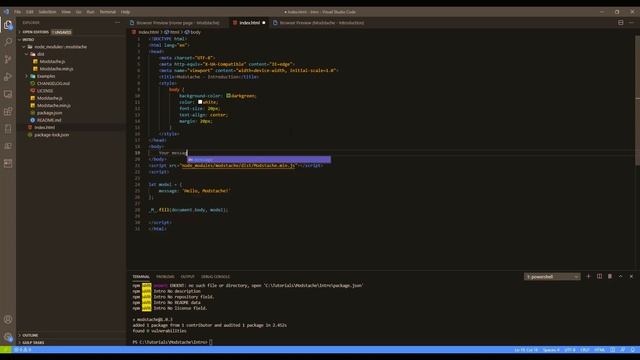Accept the highlighted autocomplete suggestion

coord(259,160)
